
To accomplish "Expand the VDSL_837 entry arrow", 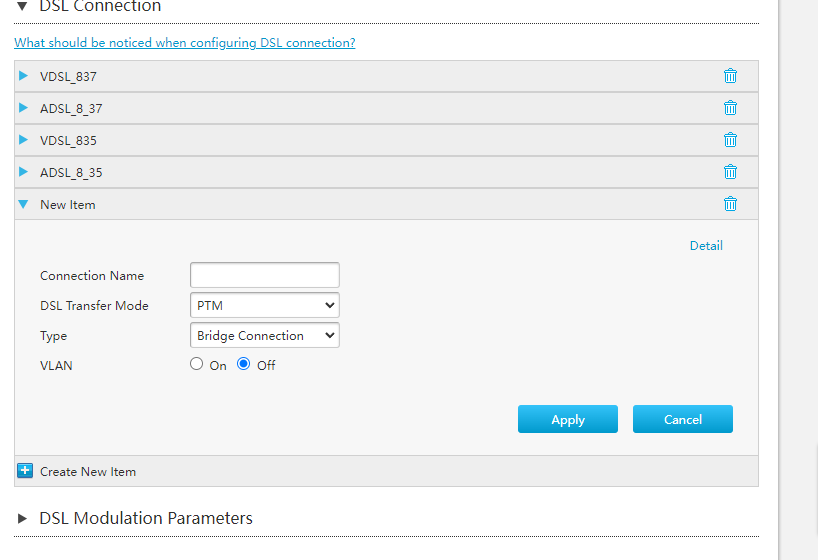I will tap(23, 76).
